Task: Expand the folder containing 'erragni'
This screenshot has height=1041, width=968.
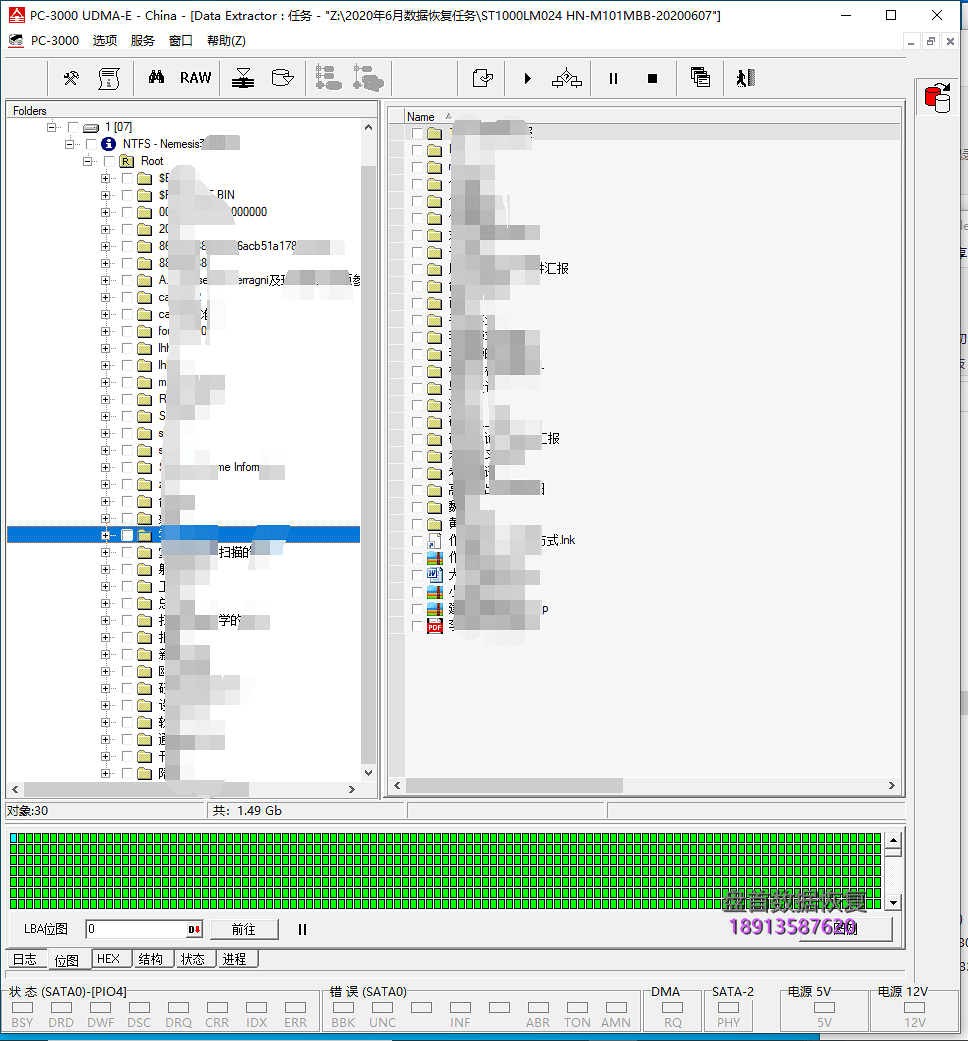Action: (x=105, y=280)
